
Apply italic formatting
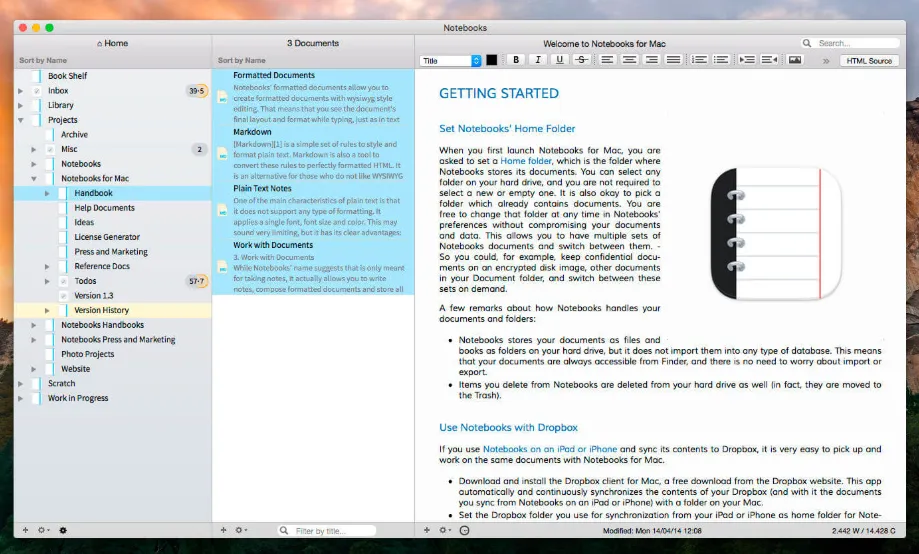pos(538,60)
